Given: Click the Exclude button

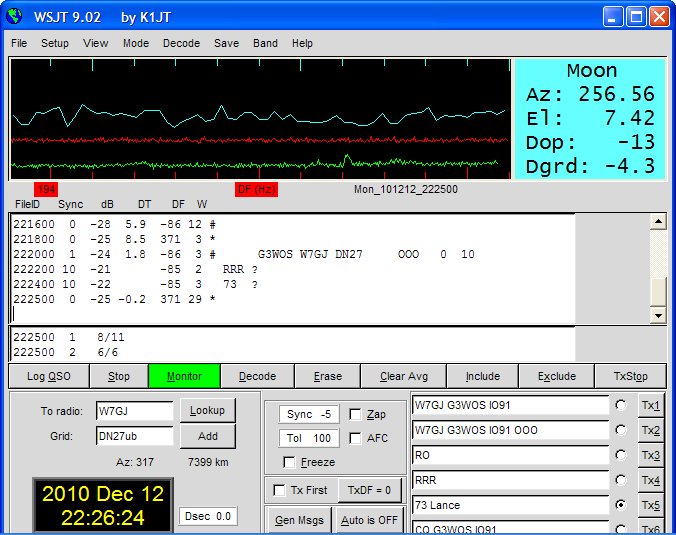Looking at the screenshot, I should [x=557, y=376].
